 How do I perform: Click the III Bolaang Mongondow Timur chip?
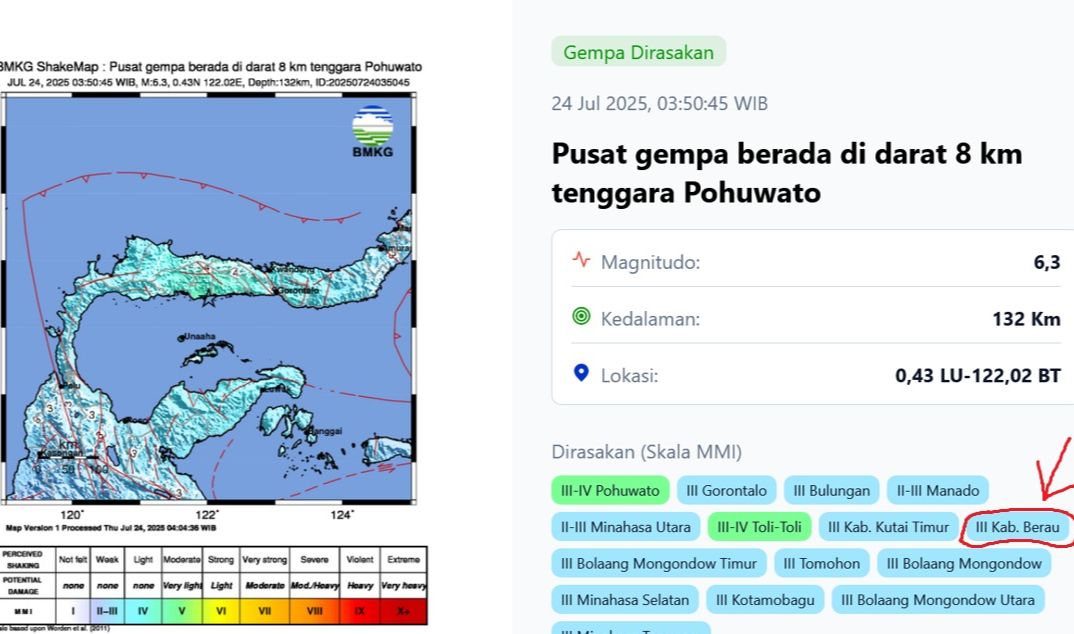click(659, 563)
